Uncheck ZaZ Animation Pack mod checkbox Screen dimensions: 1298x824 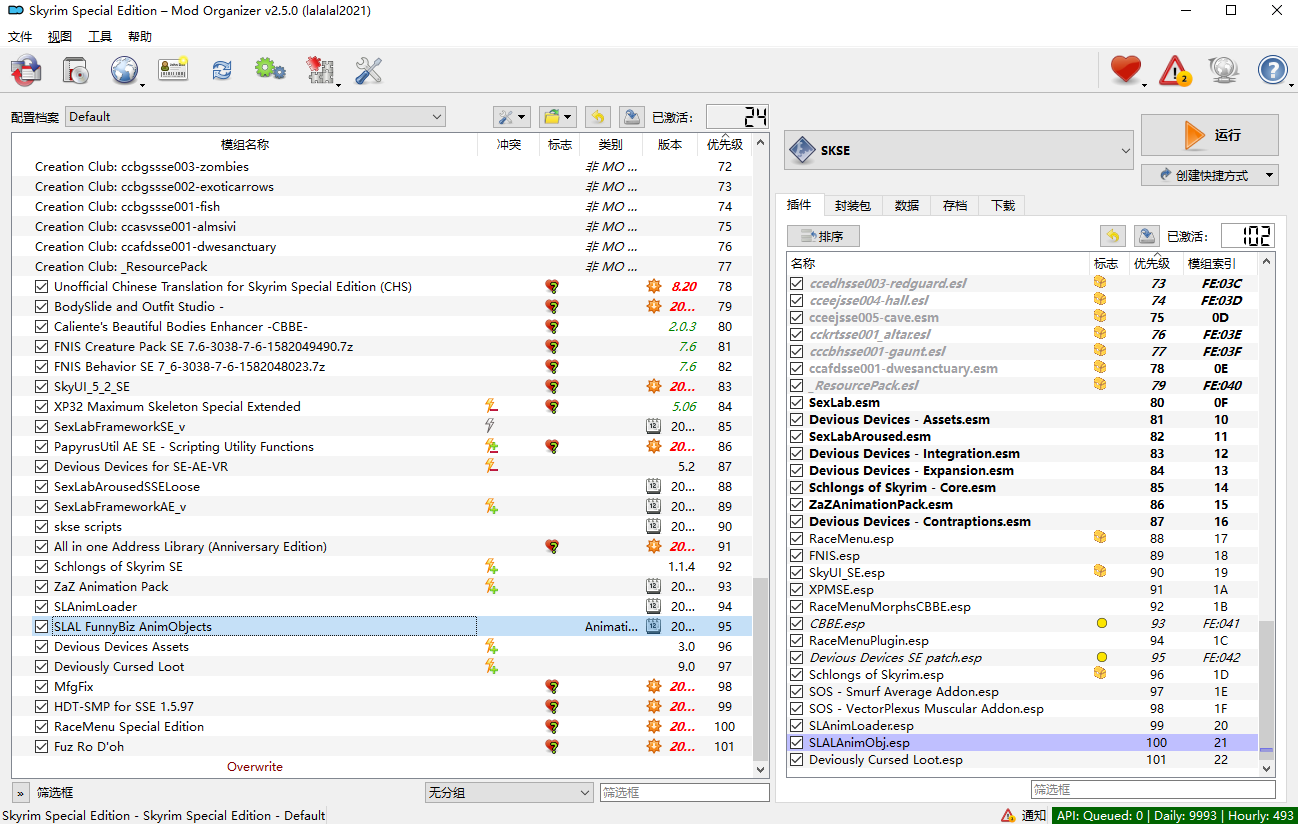(41, 587)
